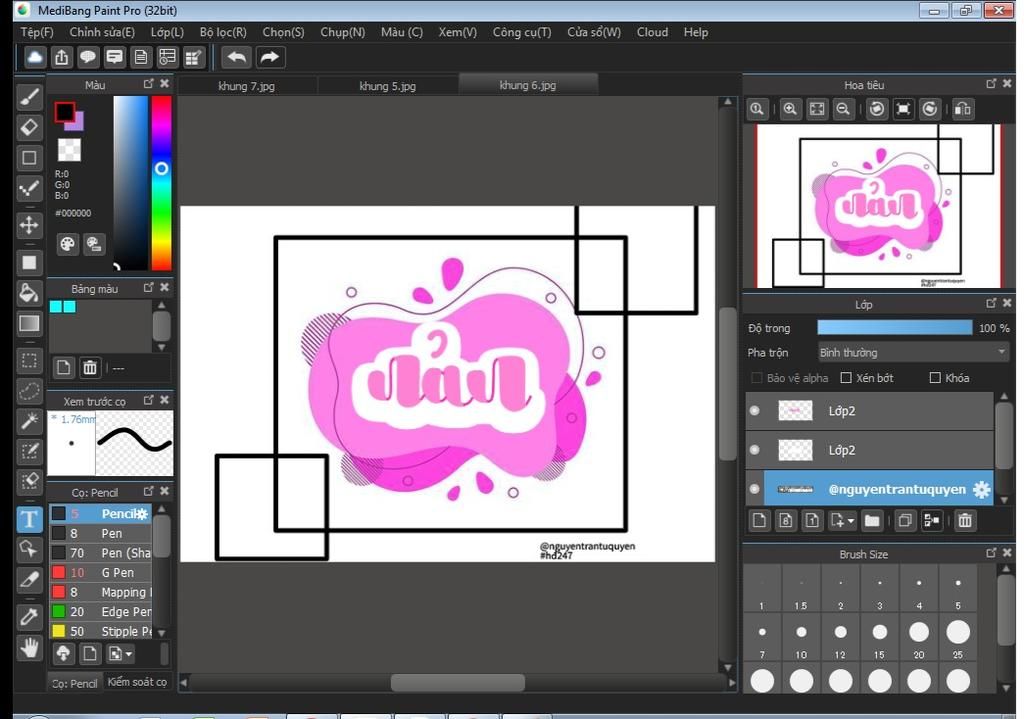Click the Redo arrow in toolbar
Viewport: 1024px width, 719px height.
pyautogui.click(x=269, y=57)
